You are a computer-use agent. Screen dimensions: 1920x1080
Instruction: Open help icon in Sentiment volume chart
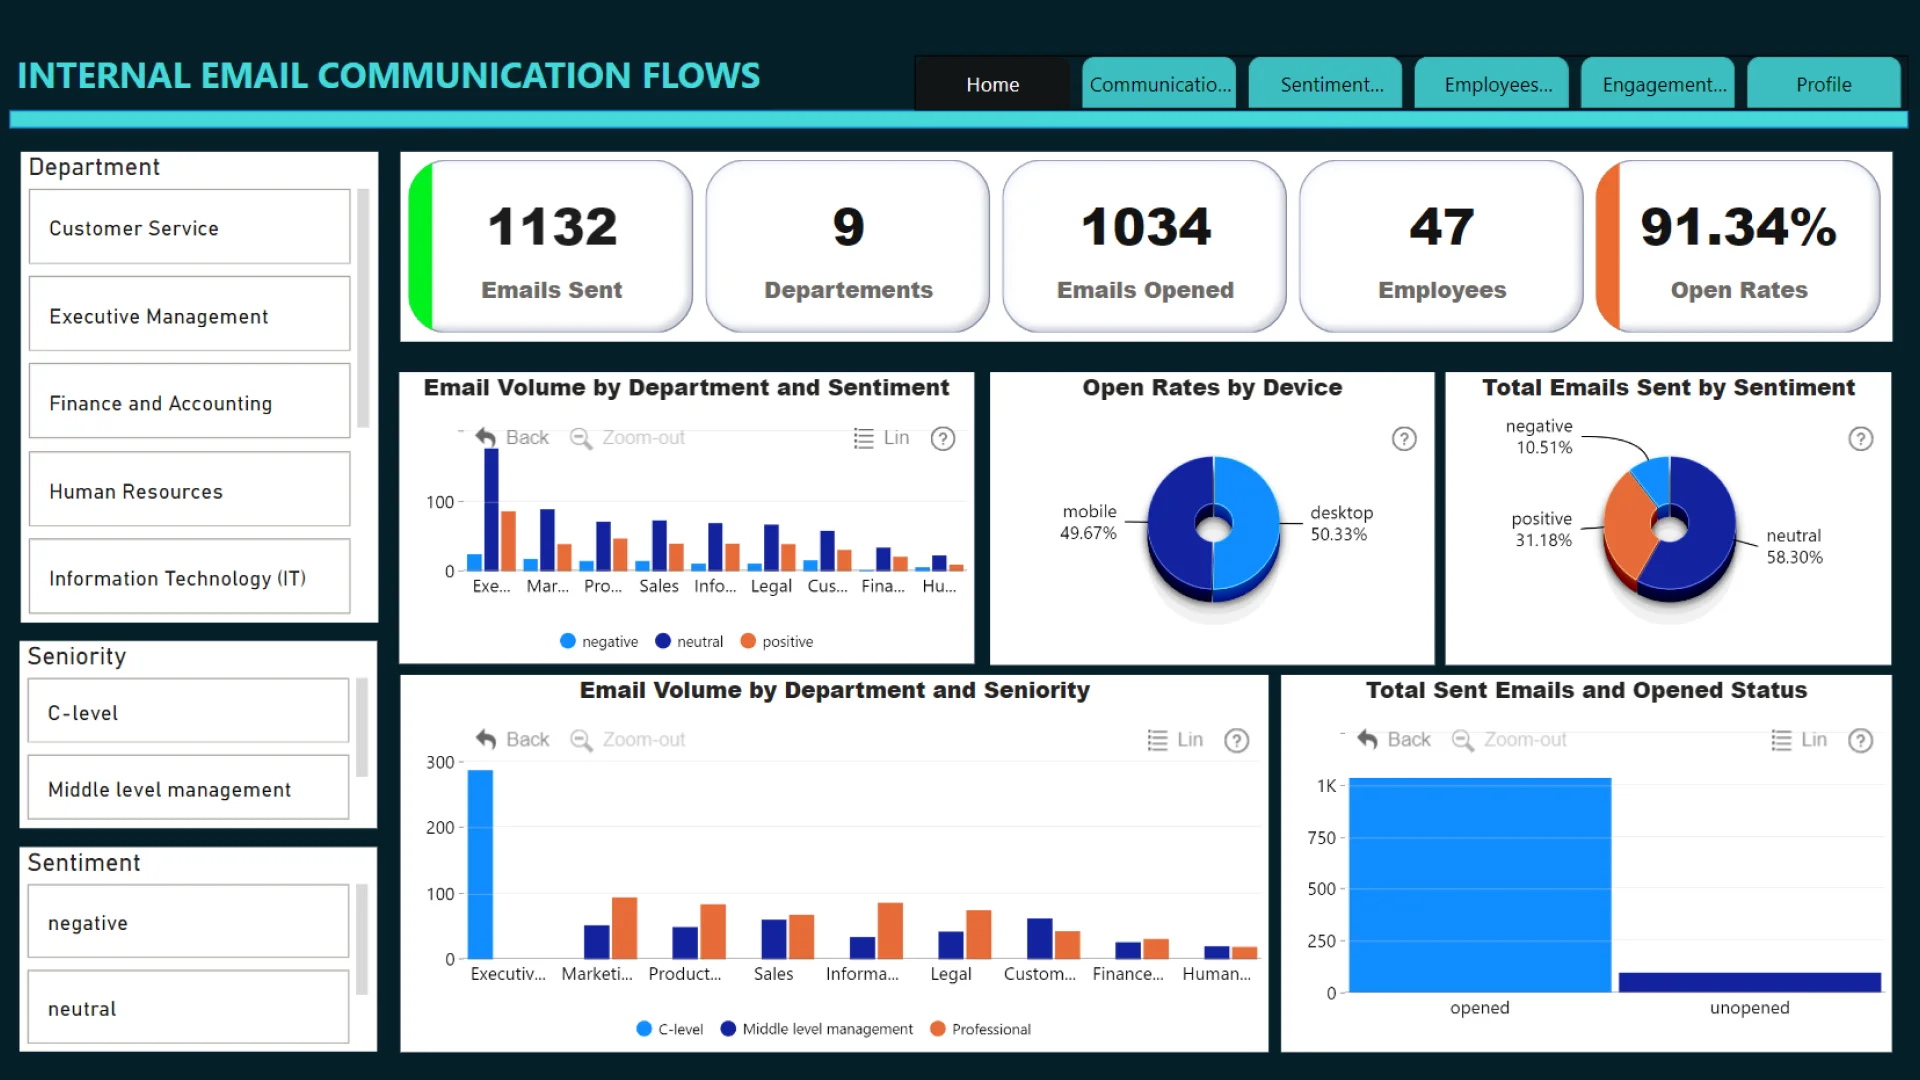(x=943, y=439)
